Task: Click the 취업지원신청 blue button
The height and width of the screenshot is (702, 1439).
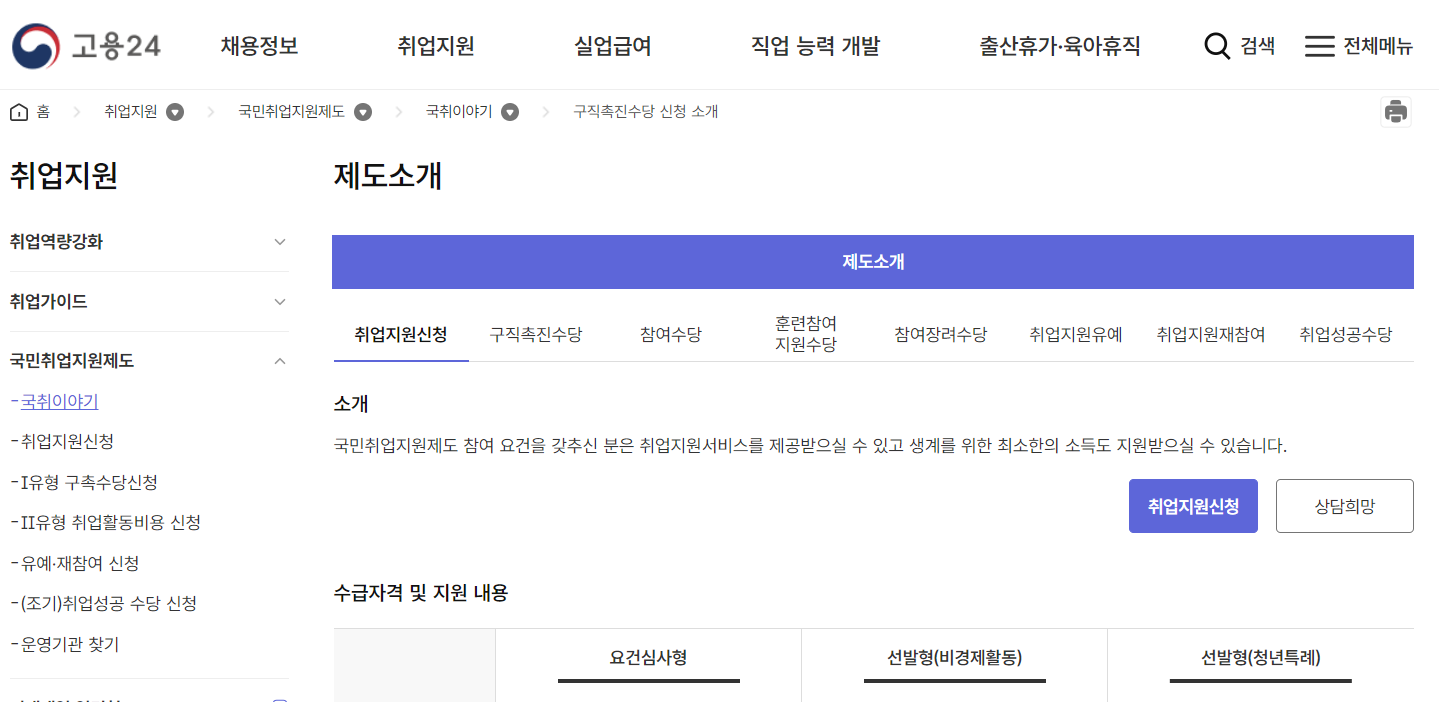Action: coord(1193,505)
